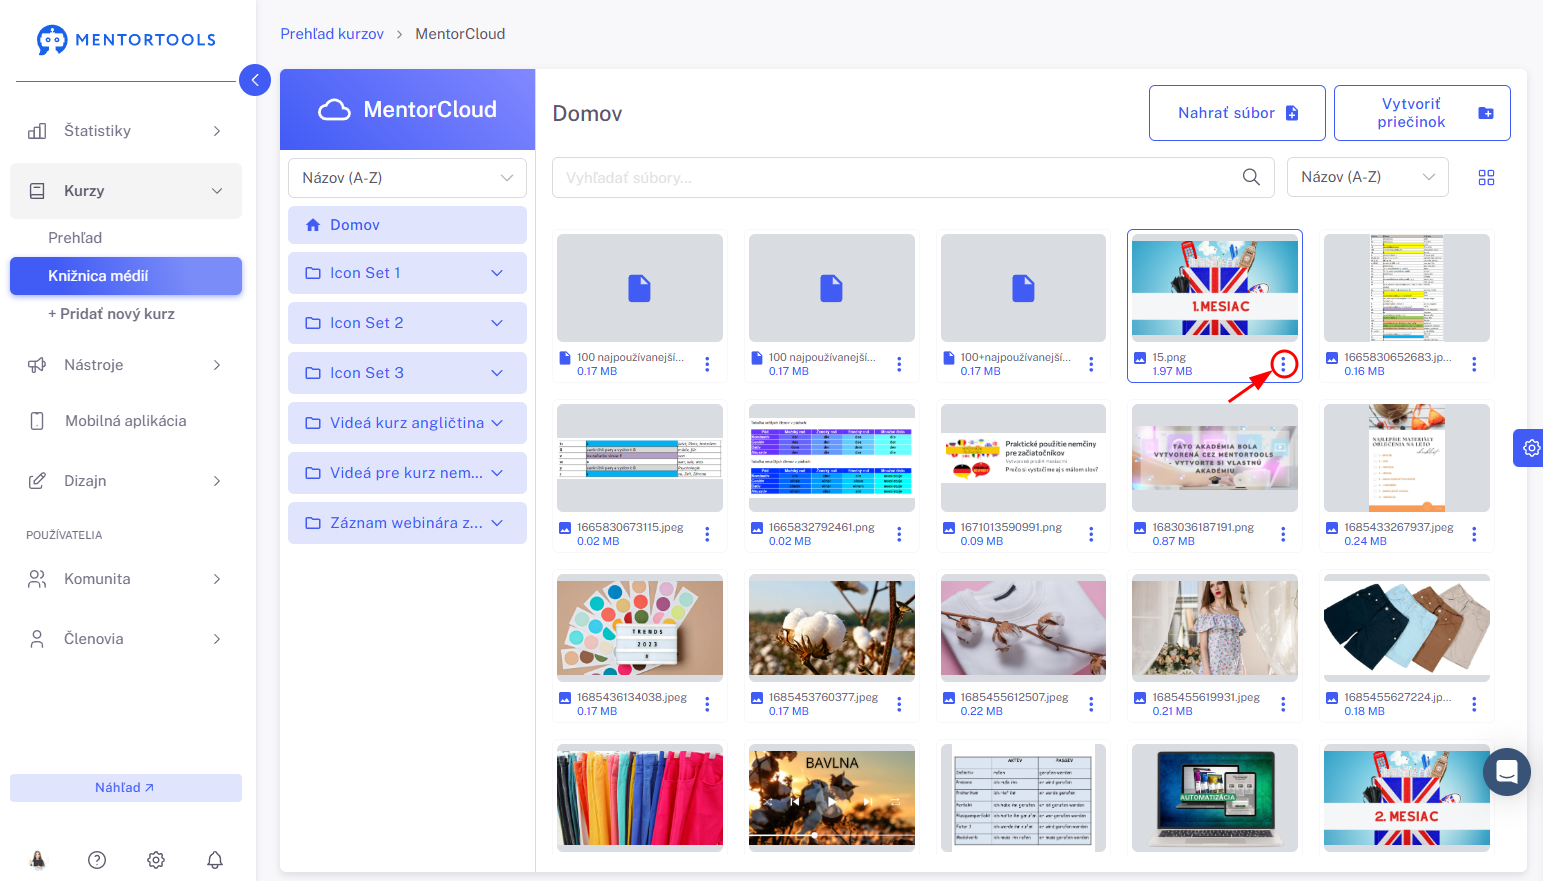The height and width of the screenshot is (881, 1543).
Task: Open the bottom sidebar settings gear
Action: (x=156, y=860)
